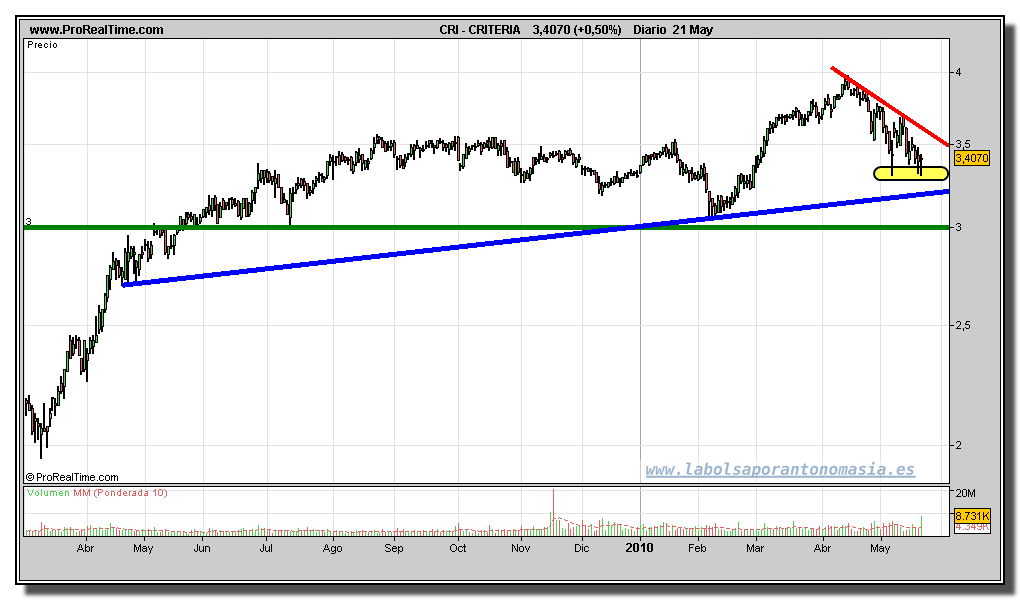Click the www.labolsaporantonomasia.es watermark link
This screenshot has height=600, width=1020.
coord(779,470)
